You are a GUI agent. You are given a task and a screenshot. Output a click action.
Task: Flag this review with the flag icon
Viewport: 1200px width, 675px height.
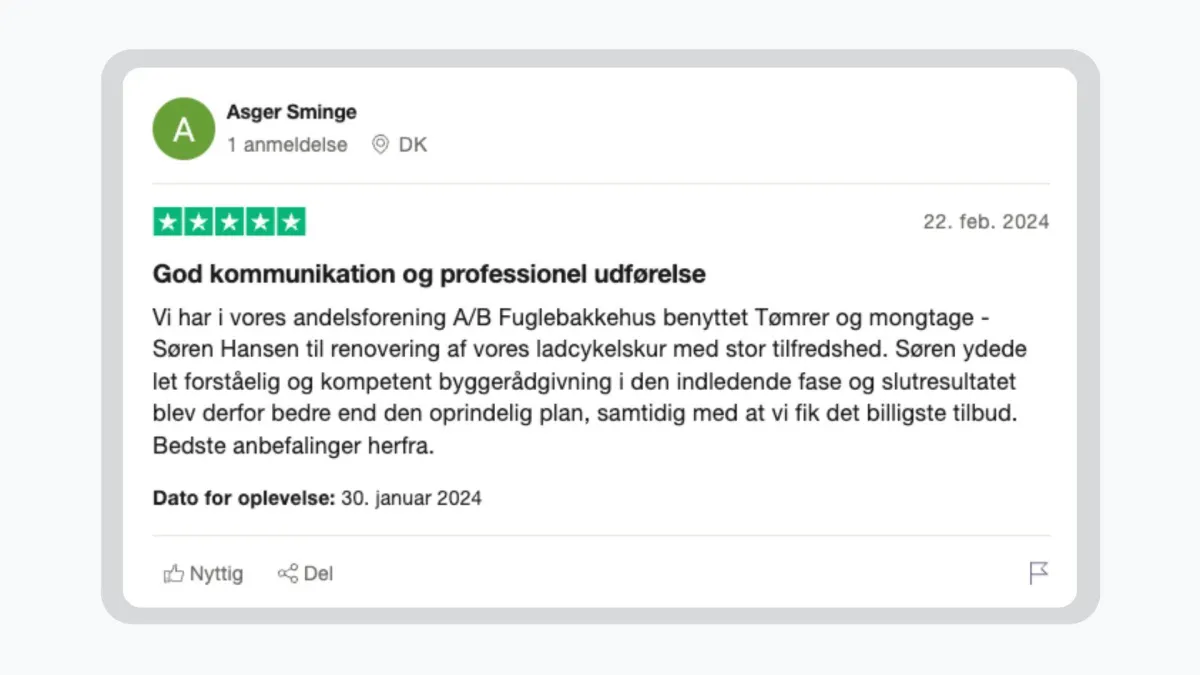1039,574
